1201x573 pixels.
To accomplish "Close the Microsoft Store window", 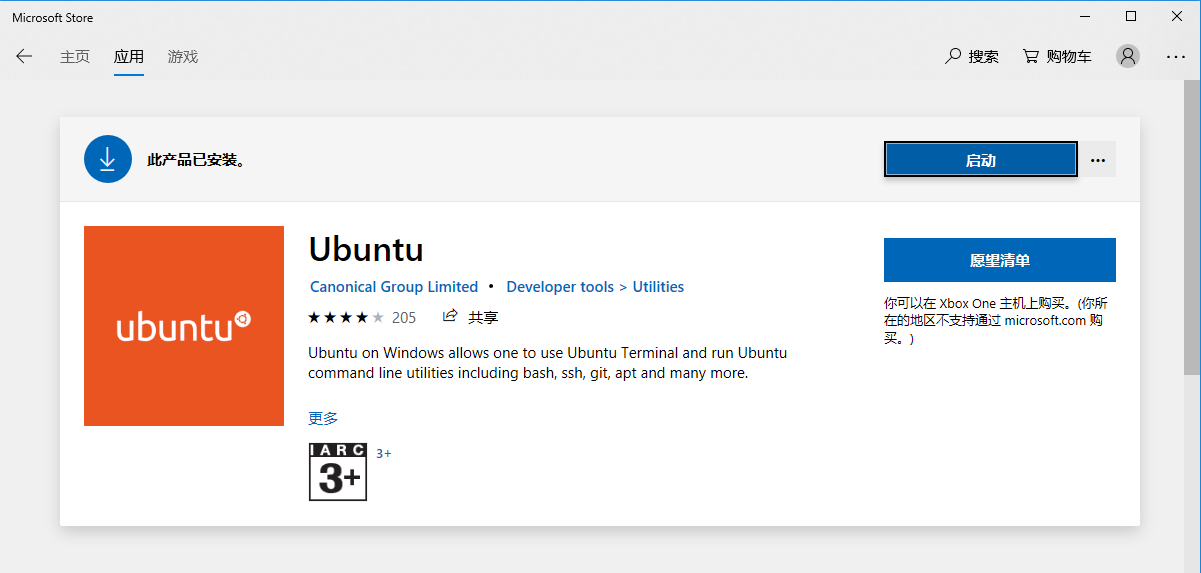I will pos(1177,16).
